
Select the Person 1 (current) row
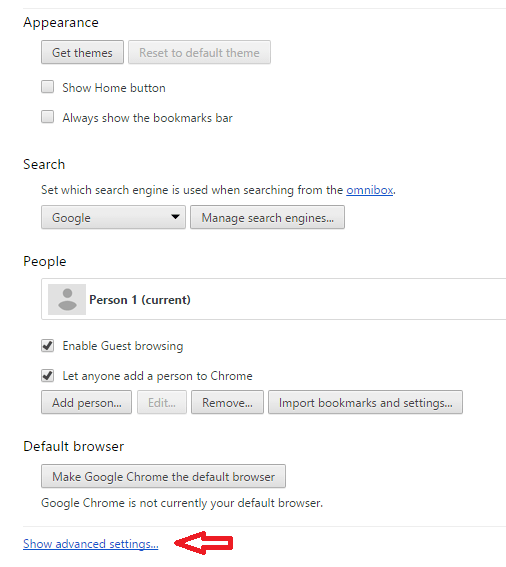(x=273, y=299)
